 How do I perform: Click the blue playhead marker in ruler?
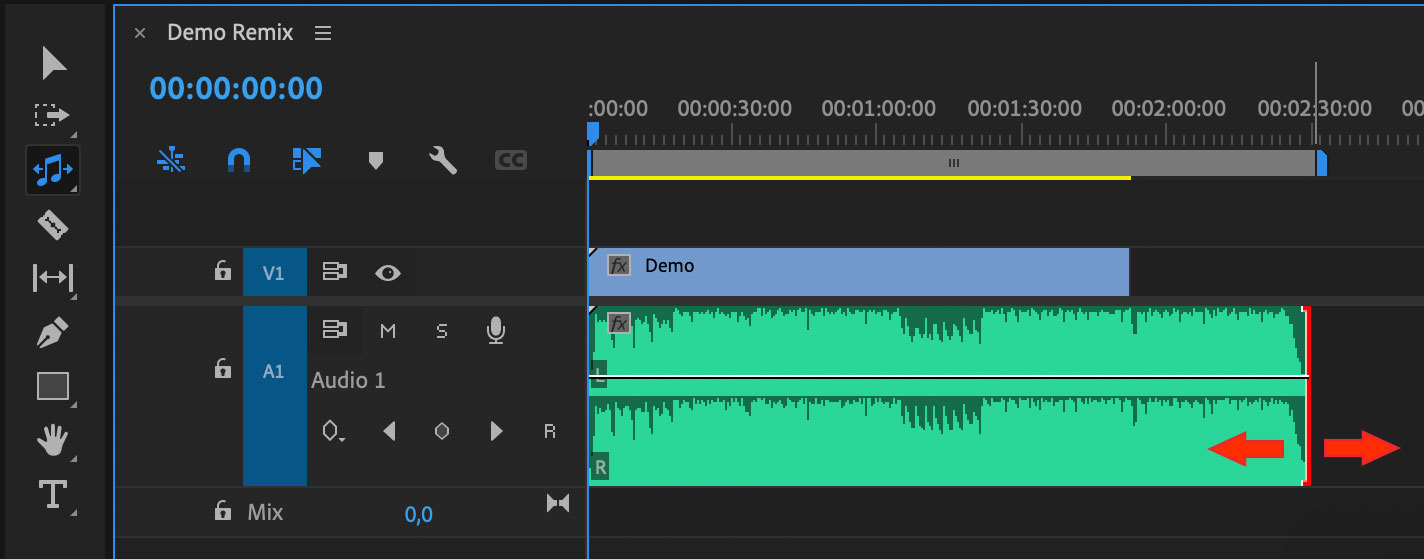coord(592,133)
